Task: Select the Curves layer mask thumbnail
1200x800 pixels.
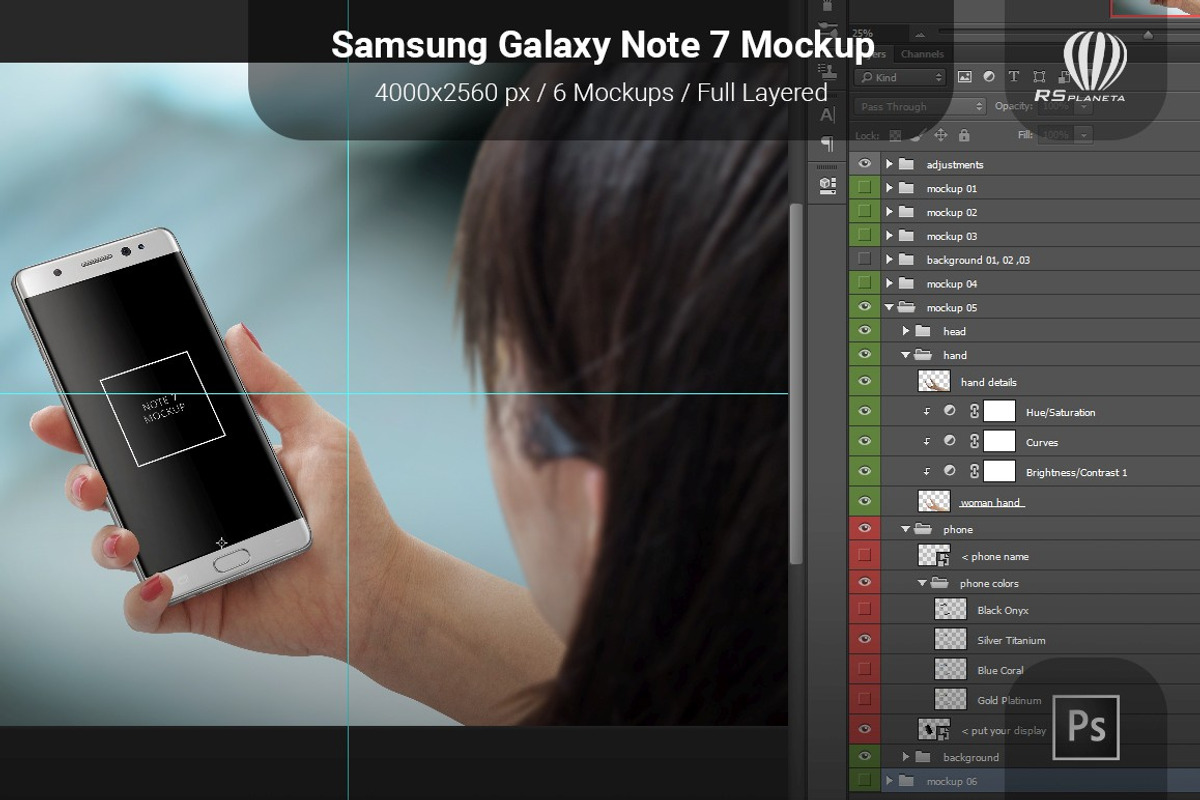Action: [999, 441]
